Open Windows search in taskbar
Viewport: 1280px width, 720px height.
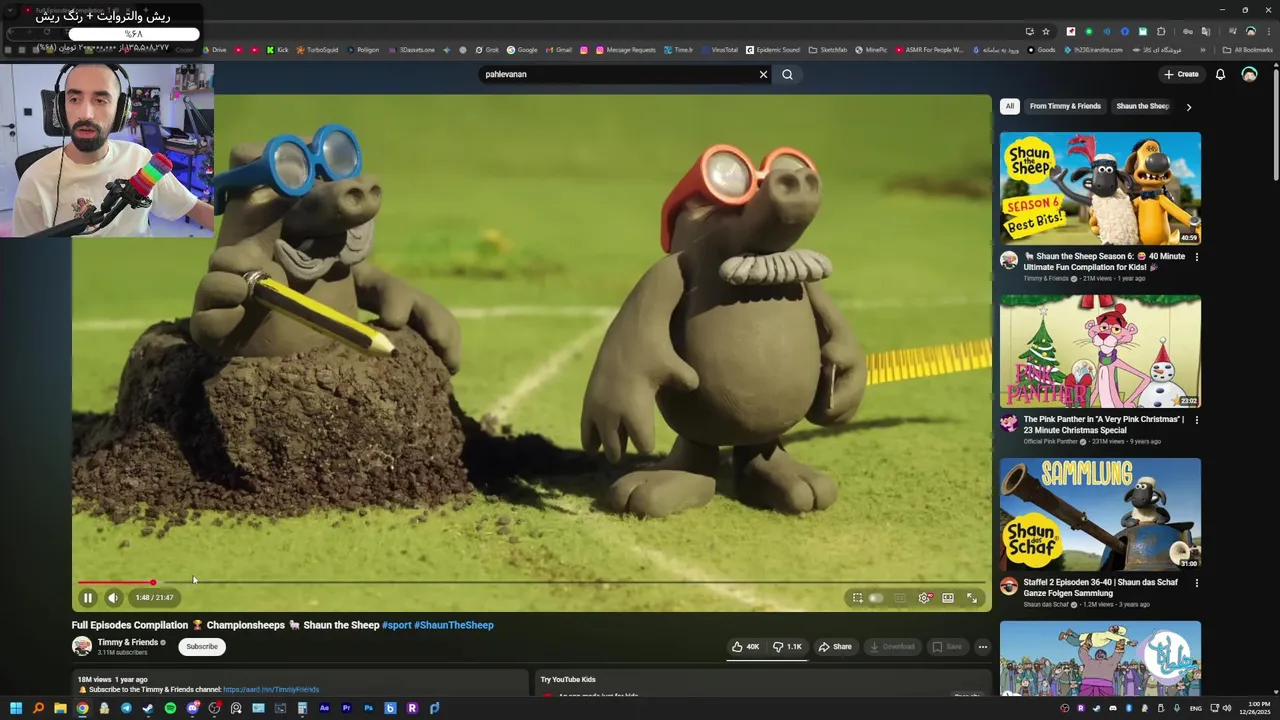pyautogui.click(x=38, y=708)
